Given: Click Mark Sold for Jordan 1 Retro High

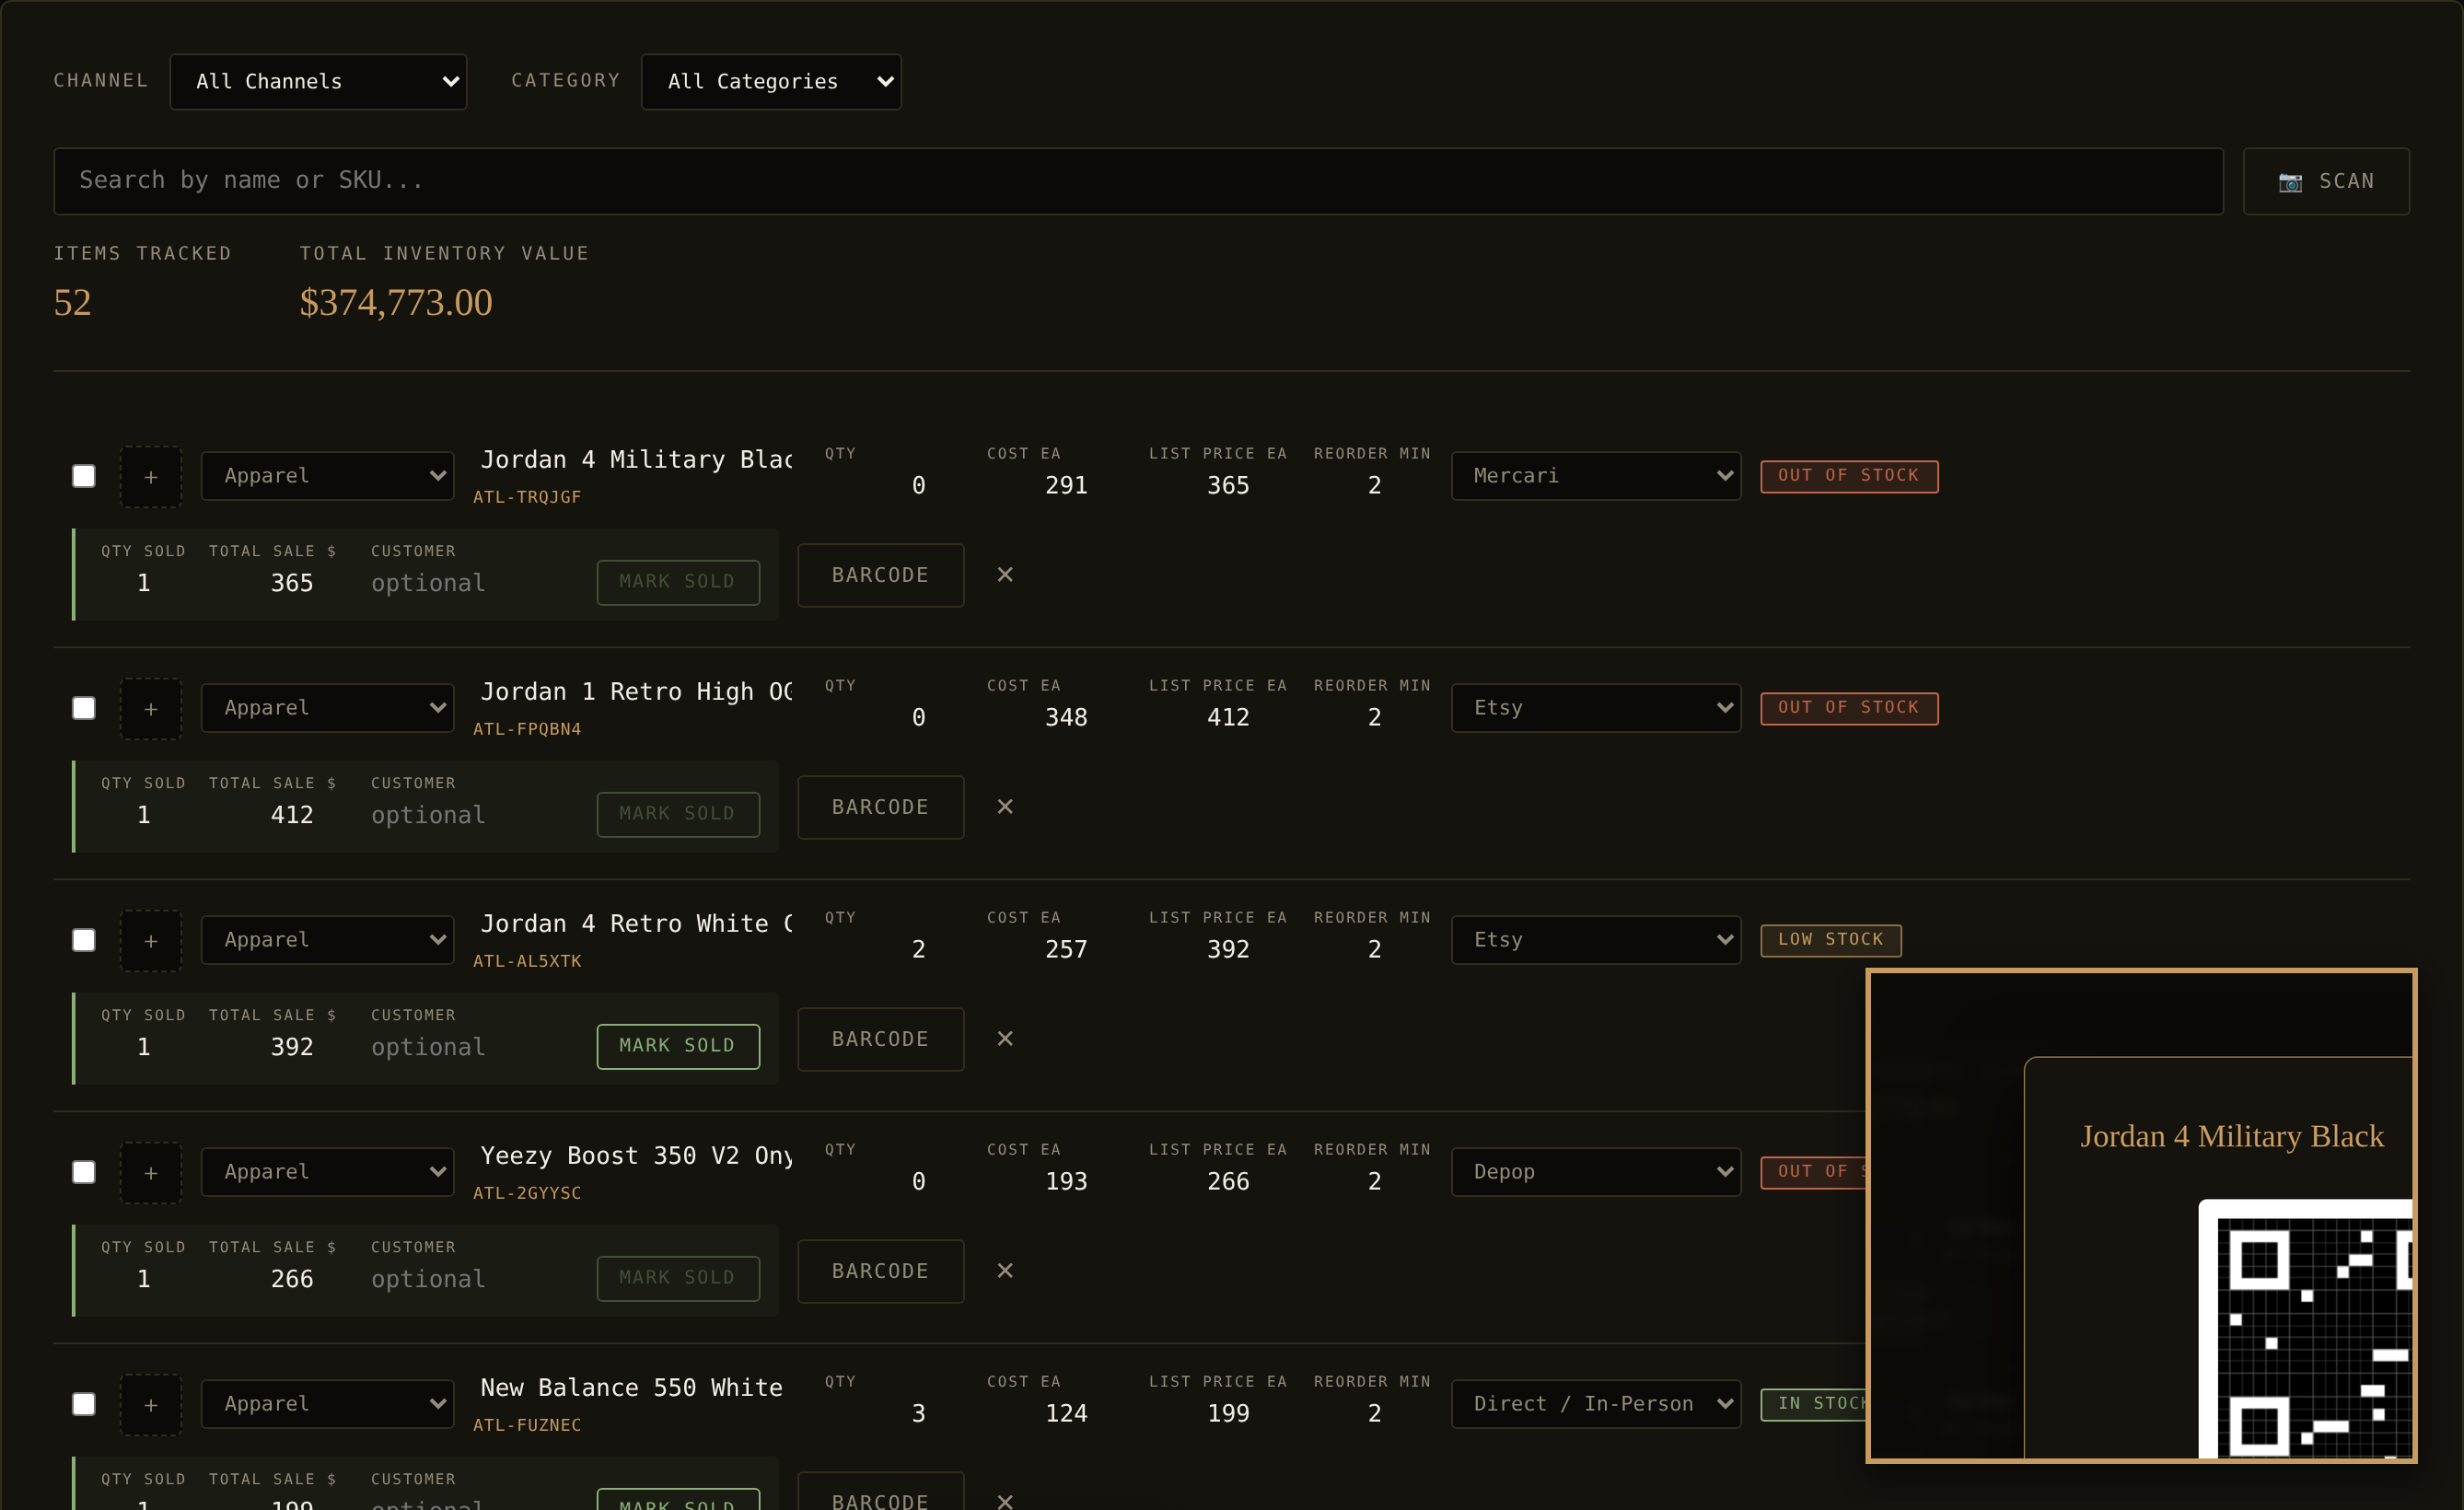Looking at the screenshot, I should click(x=678, y=814).
